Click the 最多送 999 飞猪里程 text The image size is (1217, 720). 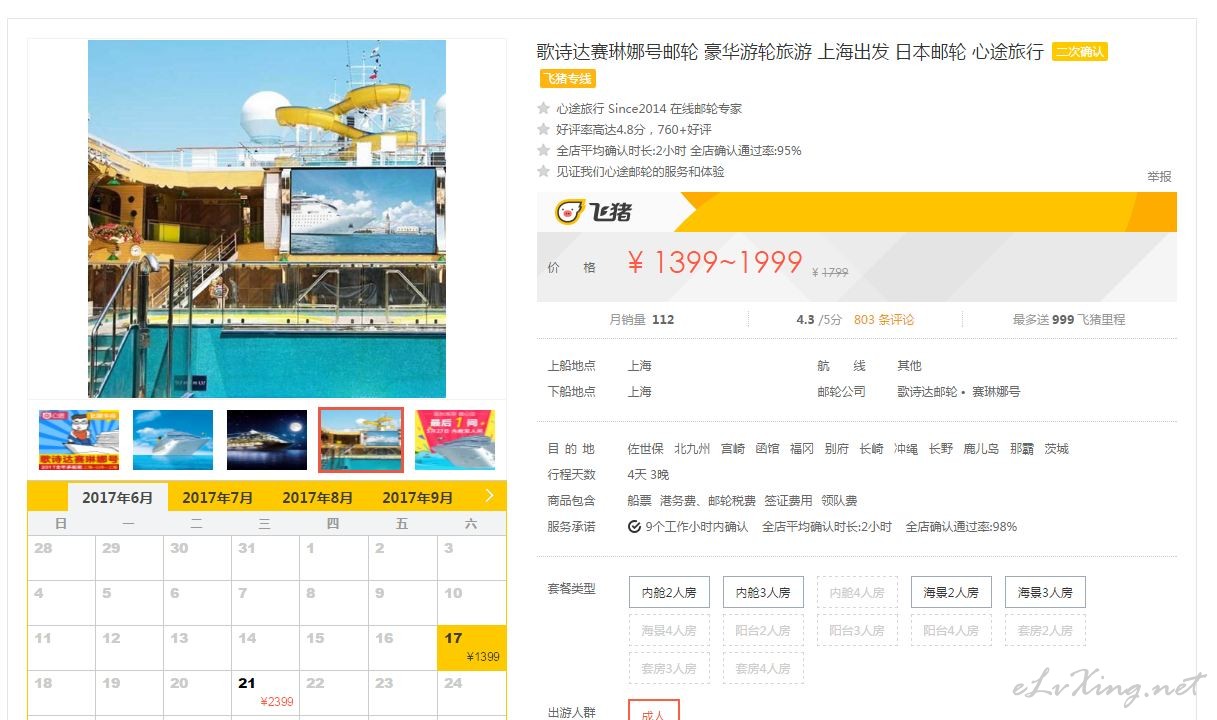pyautogui.click(x=1069, y=320)
